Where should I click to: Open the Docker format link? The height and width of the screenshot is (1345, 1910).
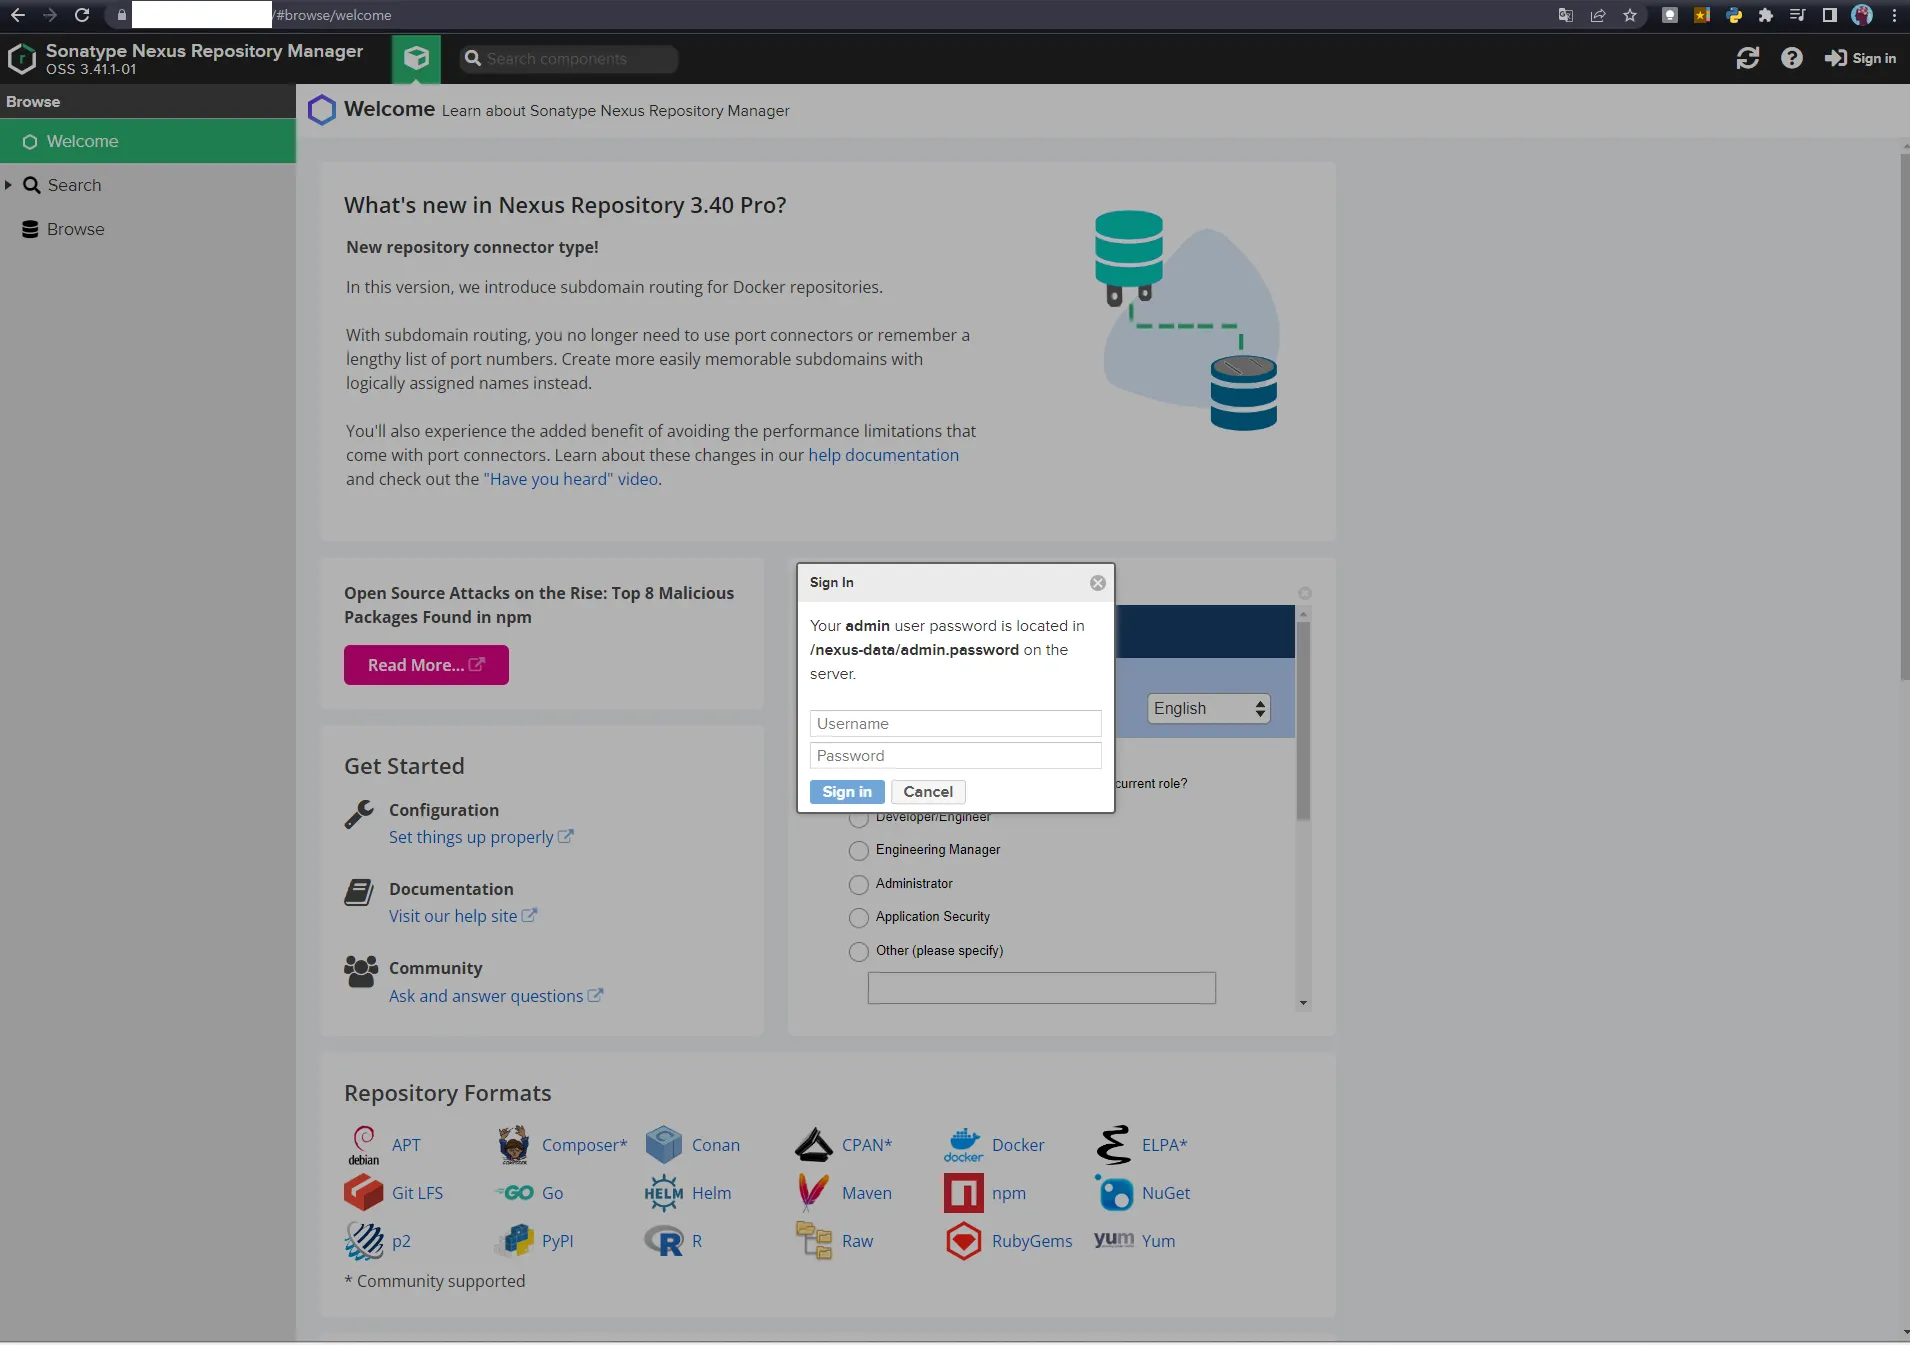pyautogui.click(x=1018, y=1145)
